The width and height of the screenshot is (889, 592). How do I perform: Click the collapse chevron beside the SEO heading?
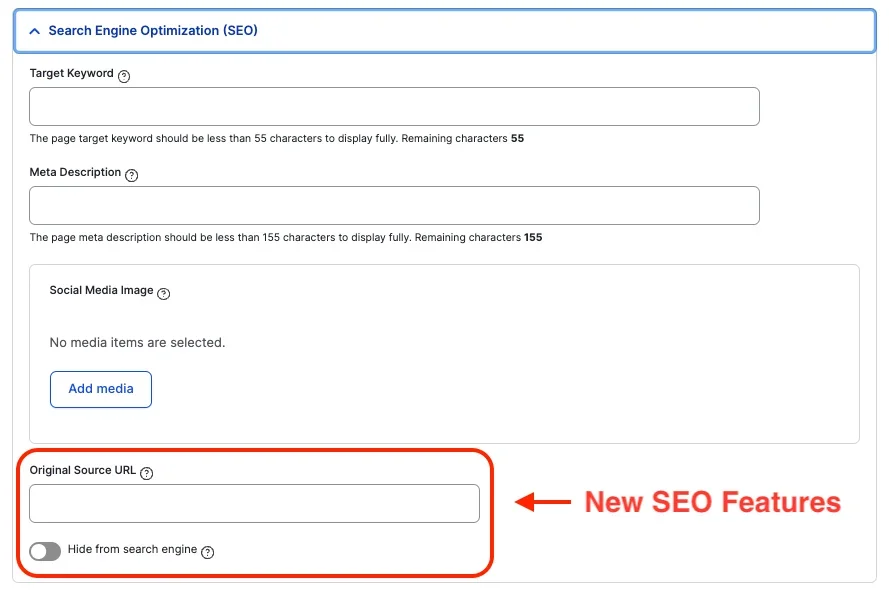click(34, 31)
